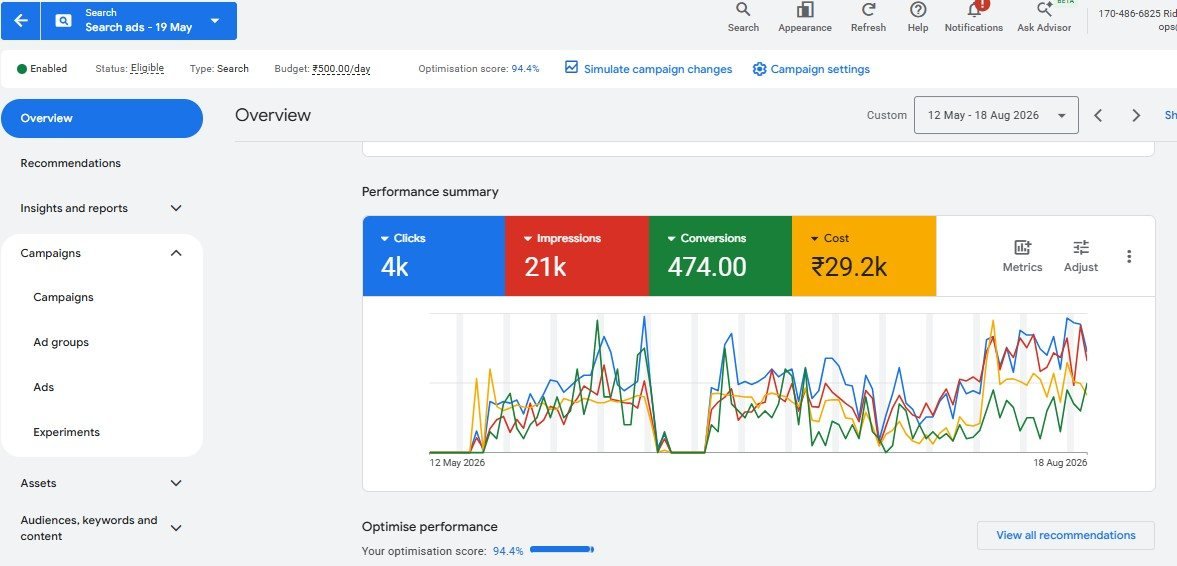Open the Cost metric dropdown
The height and width of the screenshot is (566, 1177).
point(829,238)
